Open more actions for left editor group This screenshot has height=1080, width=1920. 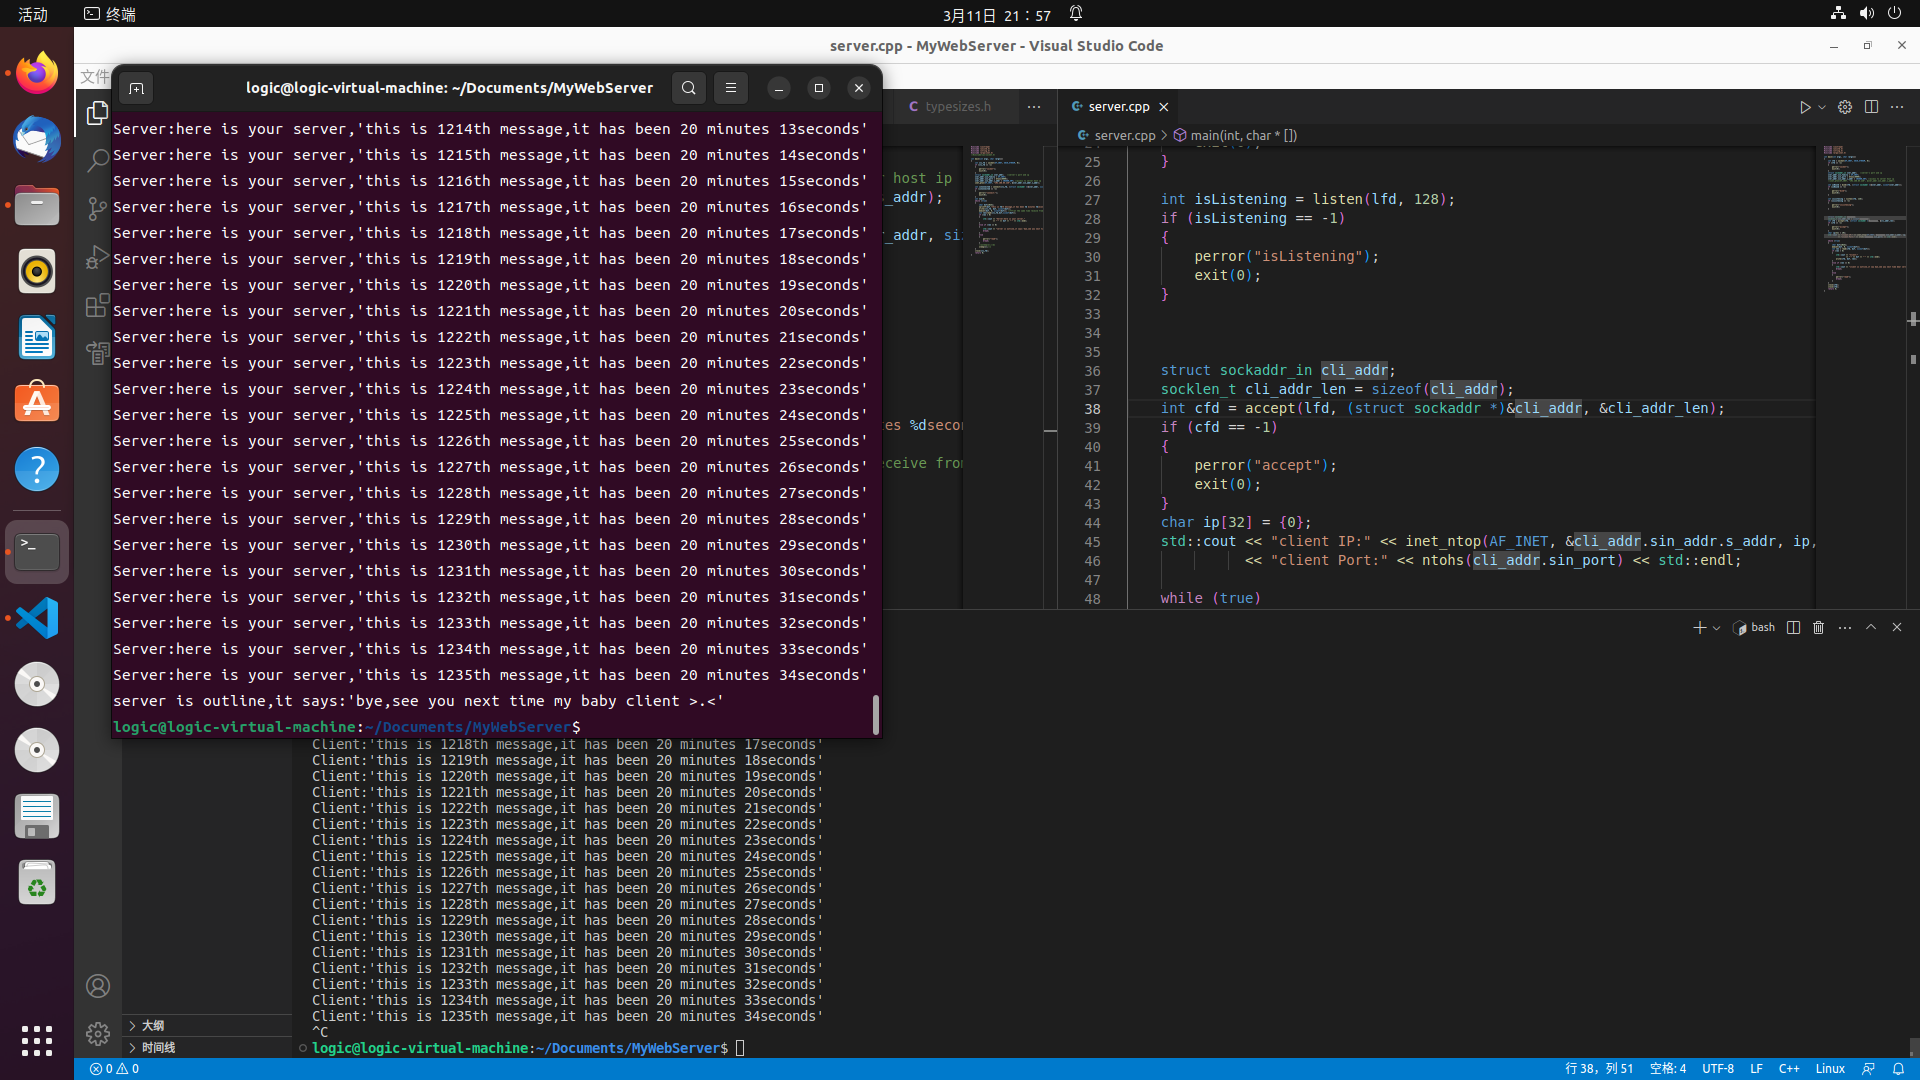(1034, 107)
